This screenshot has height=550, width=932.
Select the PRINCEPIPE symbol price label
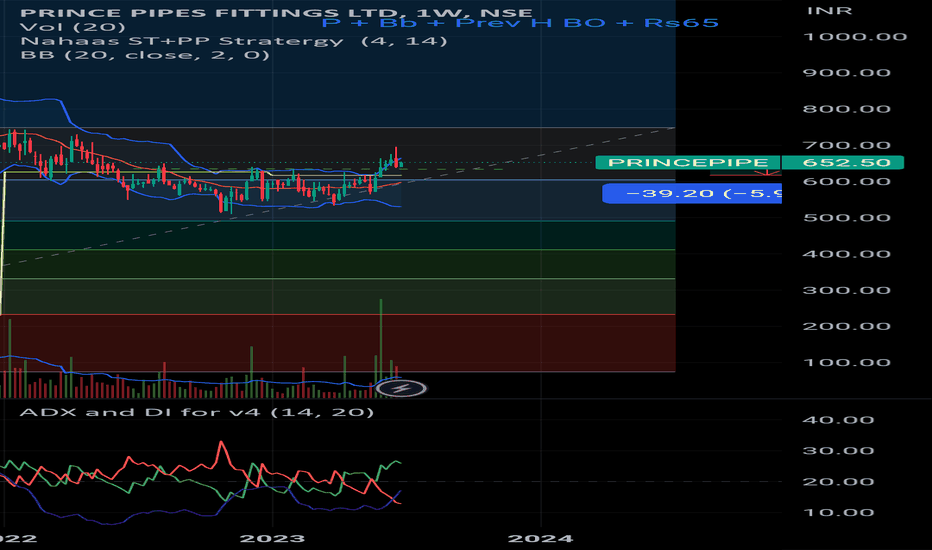pyautogui.click(x=688, y=162)
